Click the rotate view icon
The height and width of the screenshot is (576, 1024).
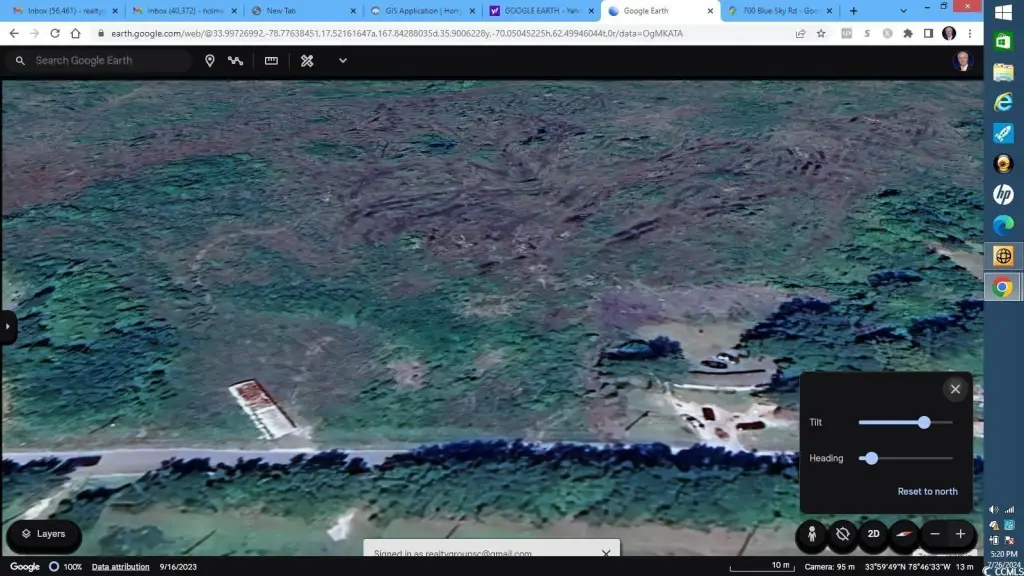842,534
